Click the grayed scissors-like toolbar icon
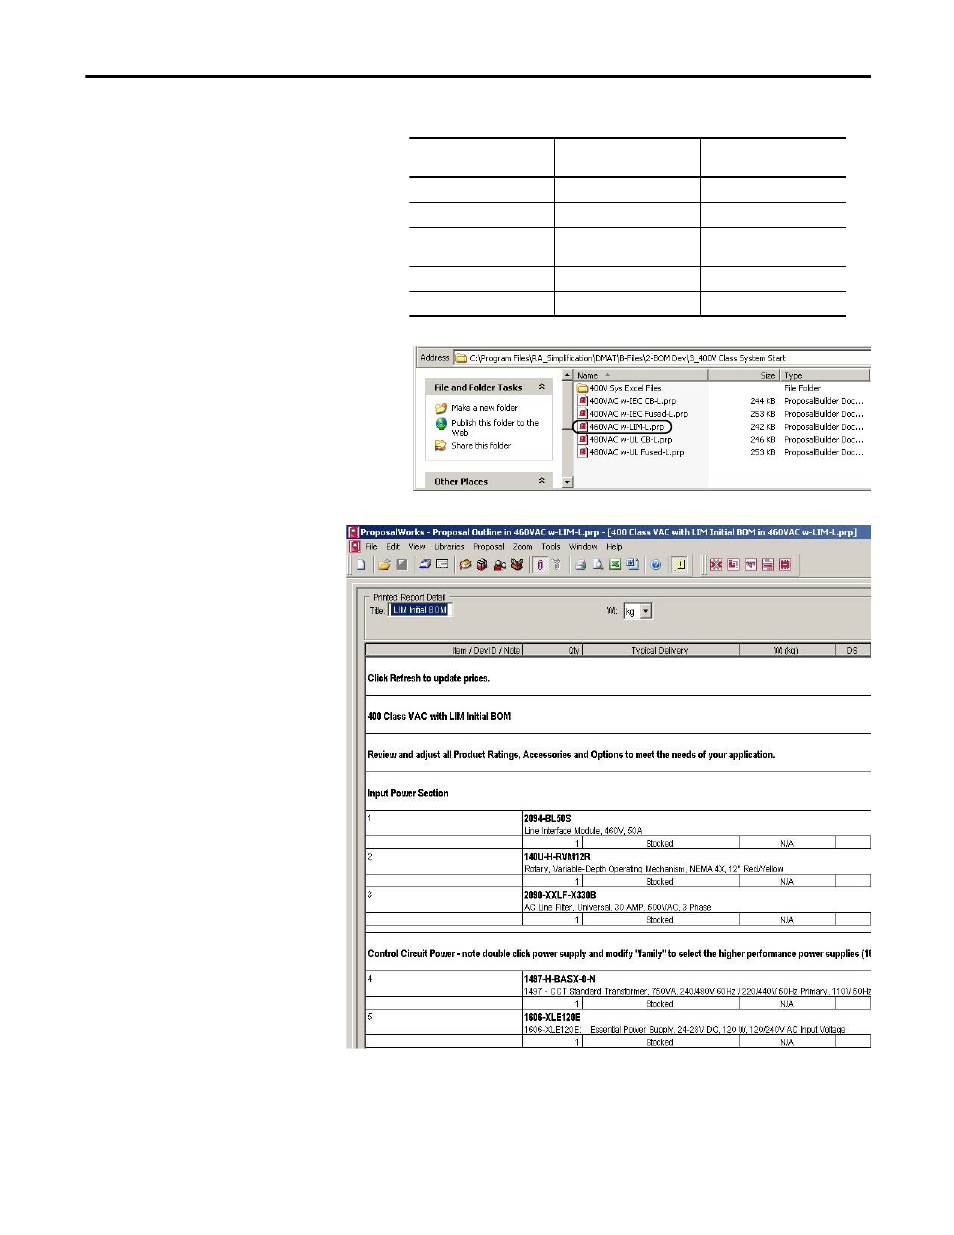This screenshot has width=954, height=1235. pos(557,565)
